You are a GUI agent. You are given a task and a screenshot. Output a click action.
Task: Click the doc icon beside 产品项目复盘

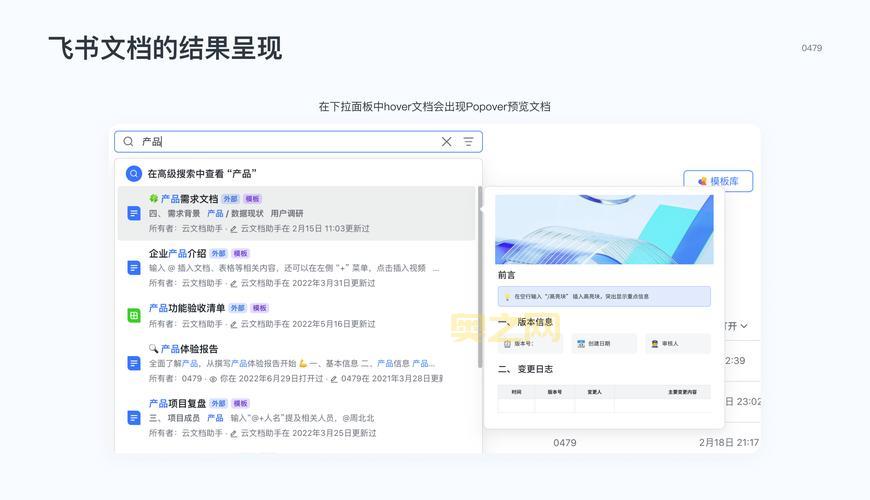point(134,418)
